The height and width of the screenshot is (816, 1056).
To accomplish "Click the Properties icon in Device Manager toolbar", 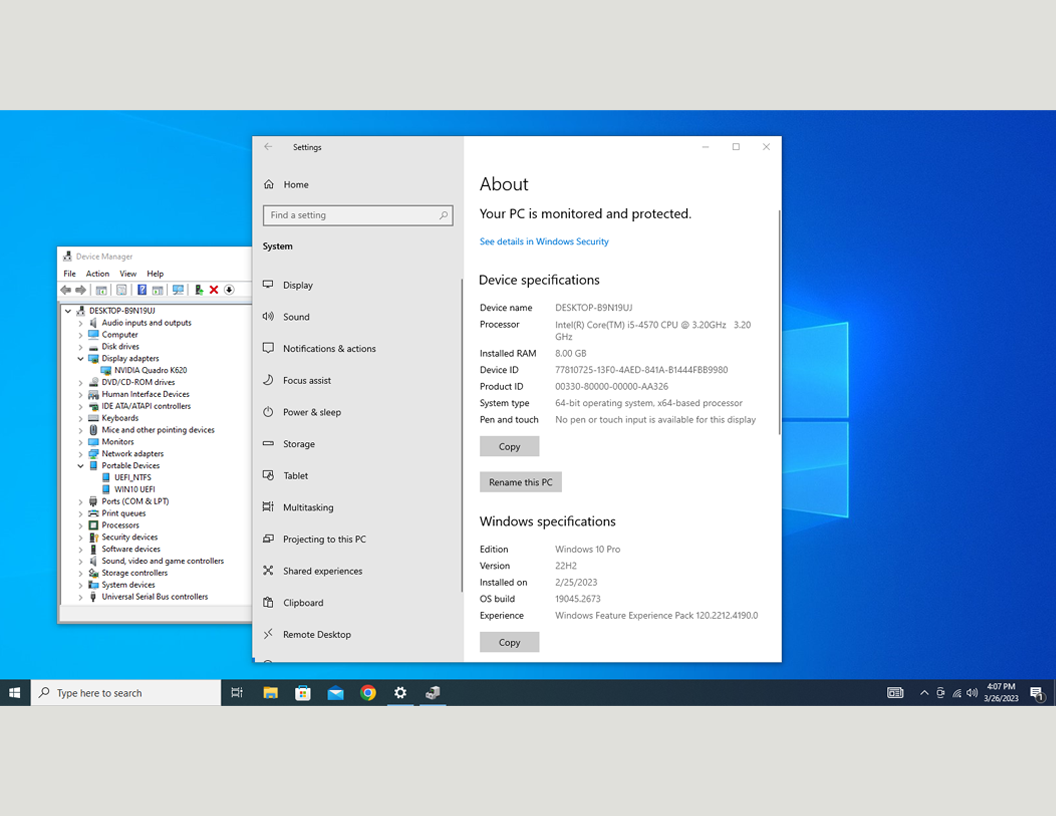I will coord(121,290).
